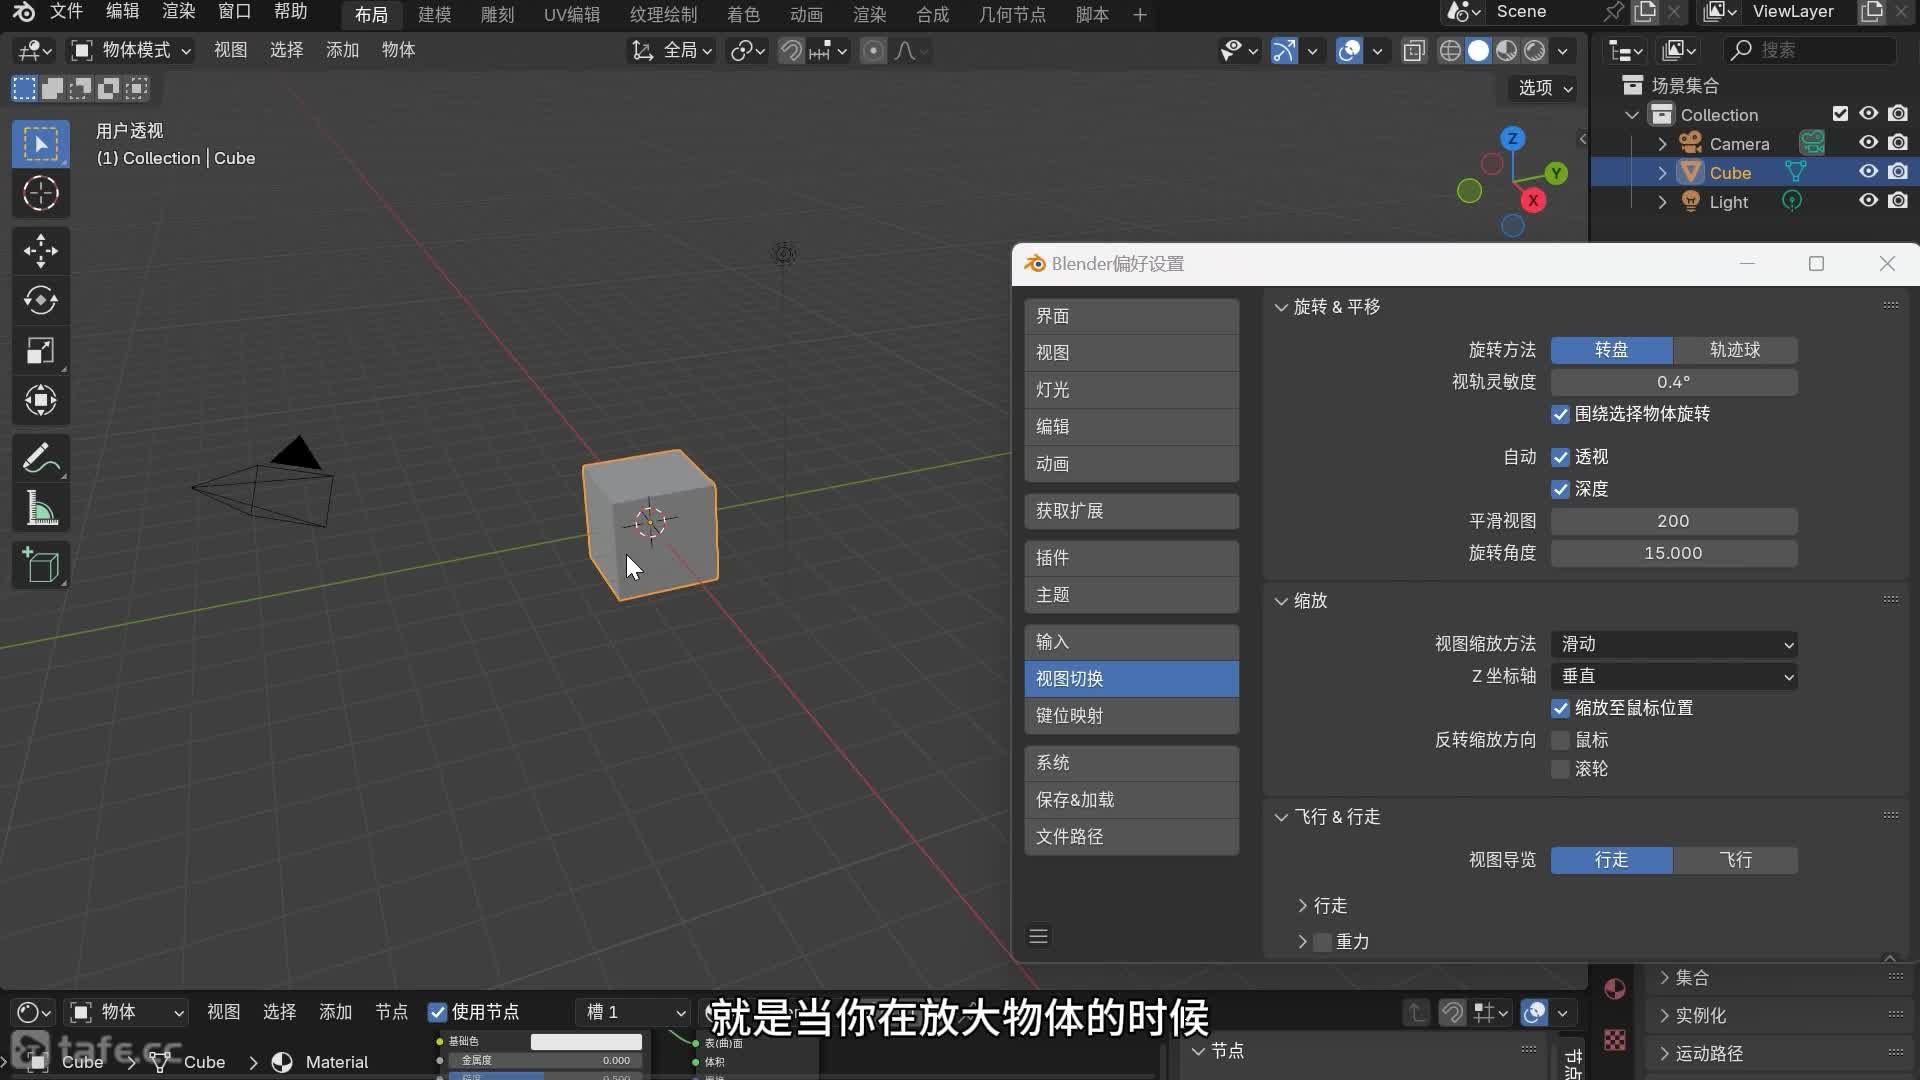Switch to 建模 workspace tab
This screenshot has width=1920, height=1080.
tap(434, 15)
